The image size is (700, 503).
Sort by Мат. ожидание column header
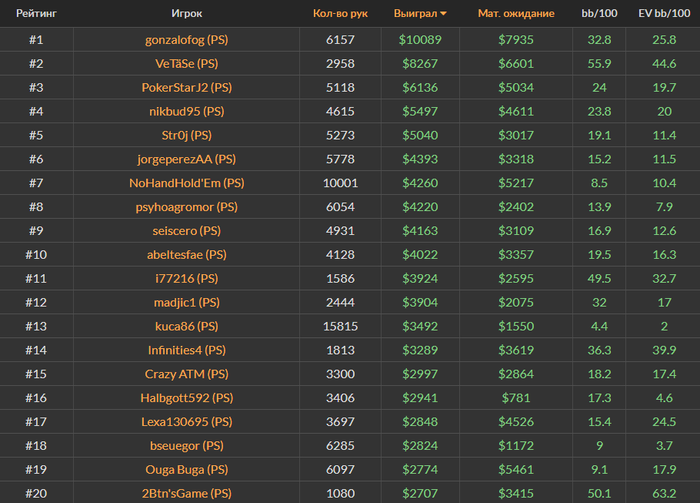pos(516,13)
